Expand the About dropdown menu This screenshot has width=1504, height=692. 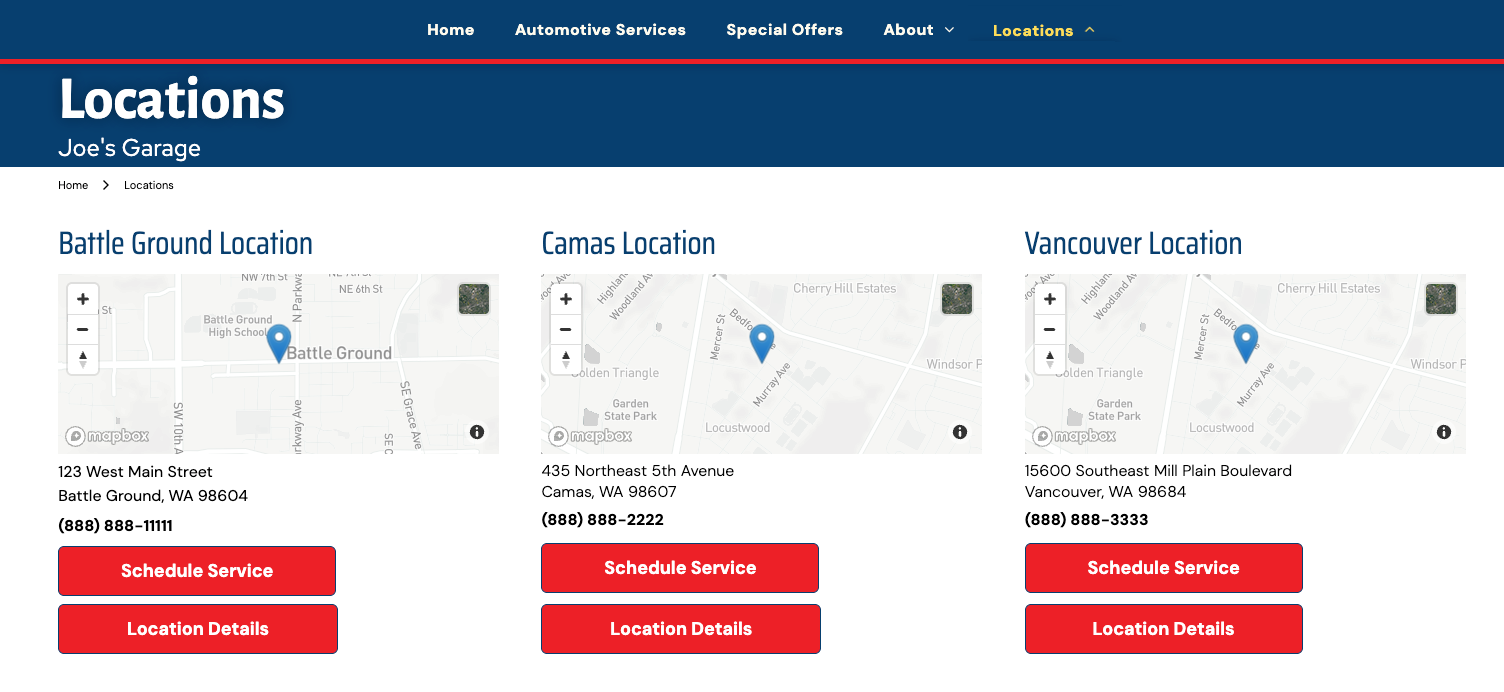pos(919,30)
